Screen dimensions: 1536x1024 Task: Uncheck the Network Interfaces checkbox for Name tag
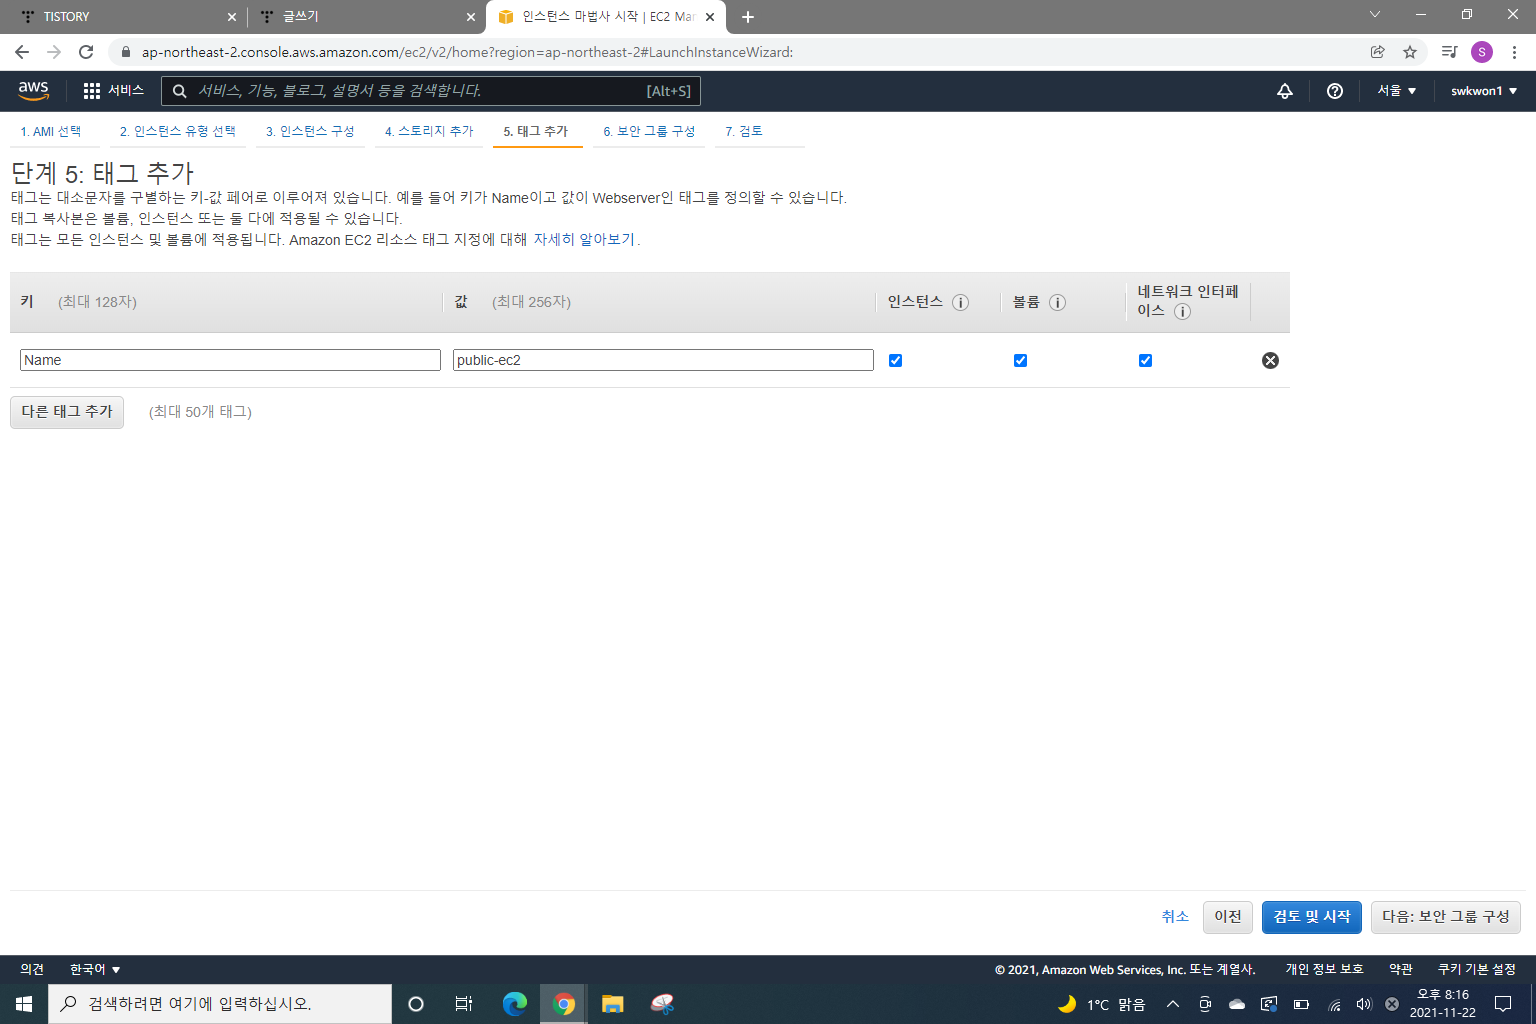(1145, 360)
